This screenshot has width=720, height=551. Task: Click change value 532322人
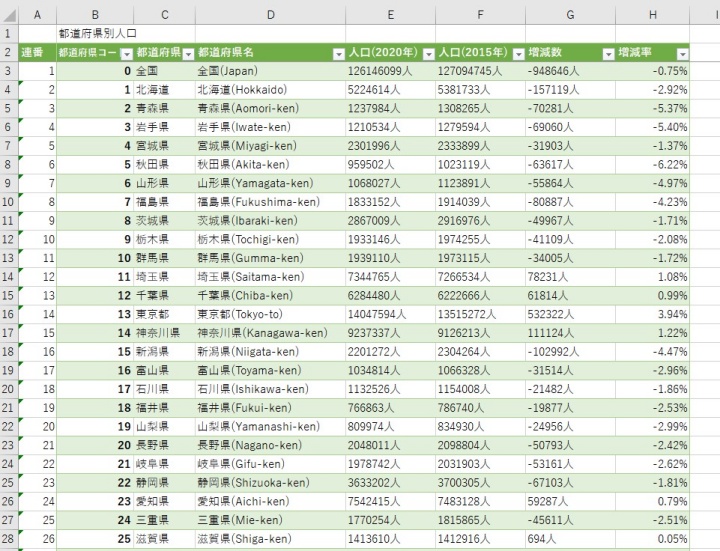click(x=570, y=315)
